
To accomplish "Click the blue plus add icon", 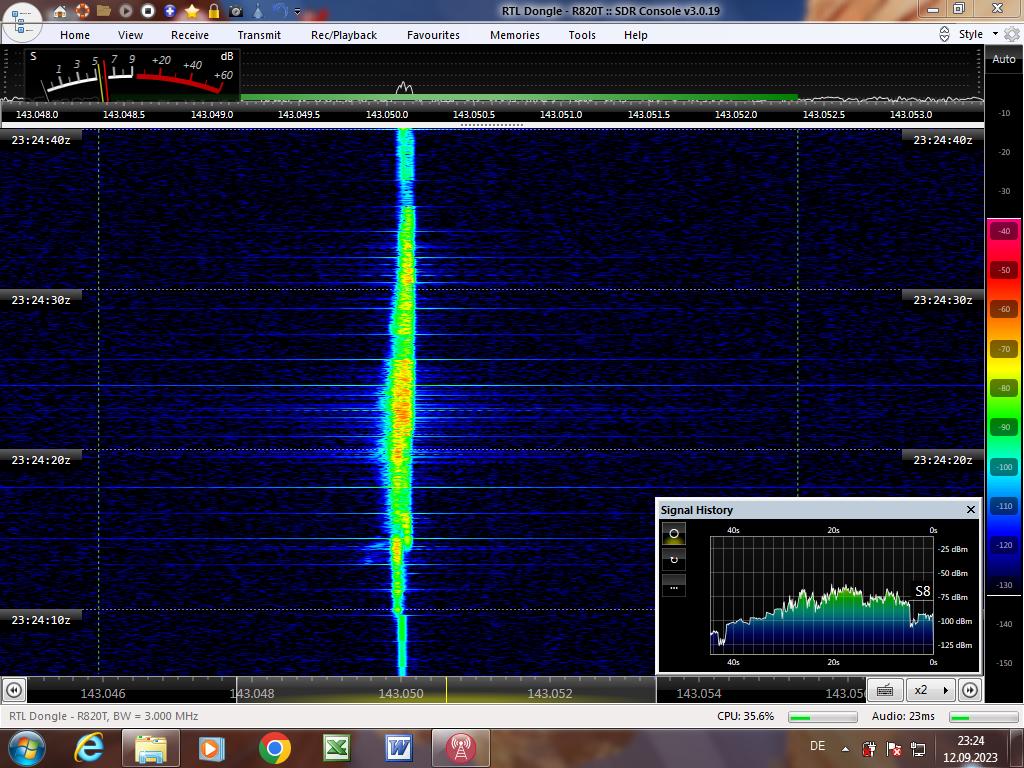I will point(170,10).
